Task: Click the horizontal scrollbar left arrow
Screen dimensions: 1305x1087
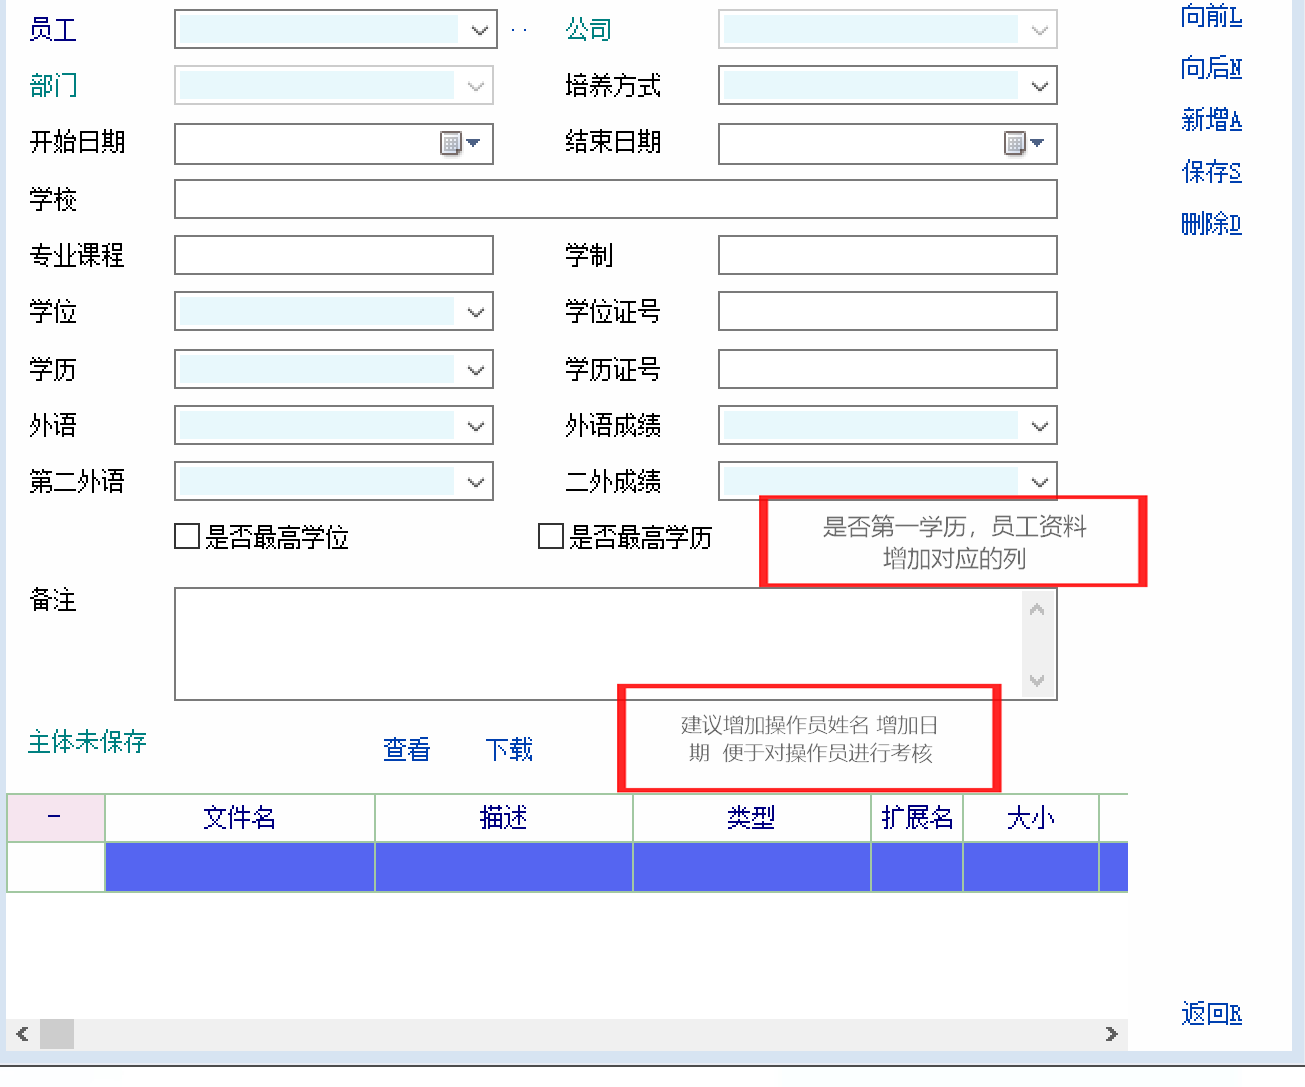Action: [22, 1034]
